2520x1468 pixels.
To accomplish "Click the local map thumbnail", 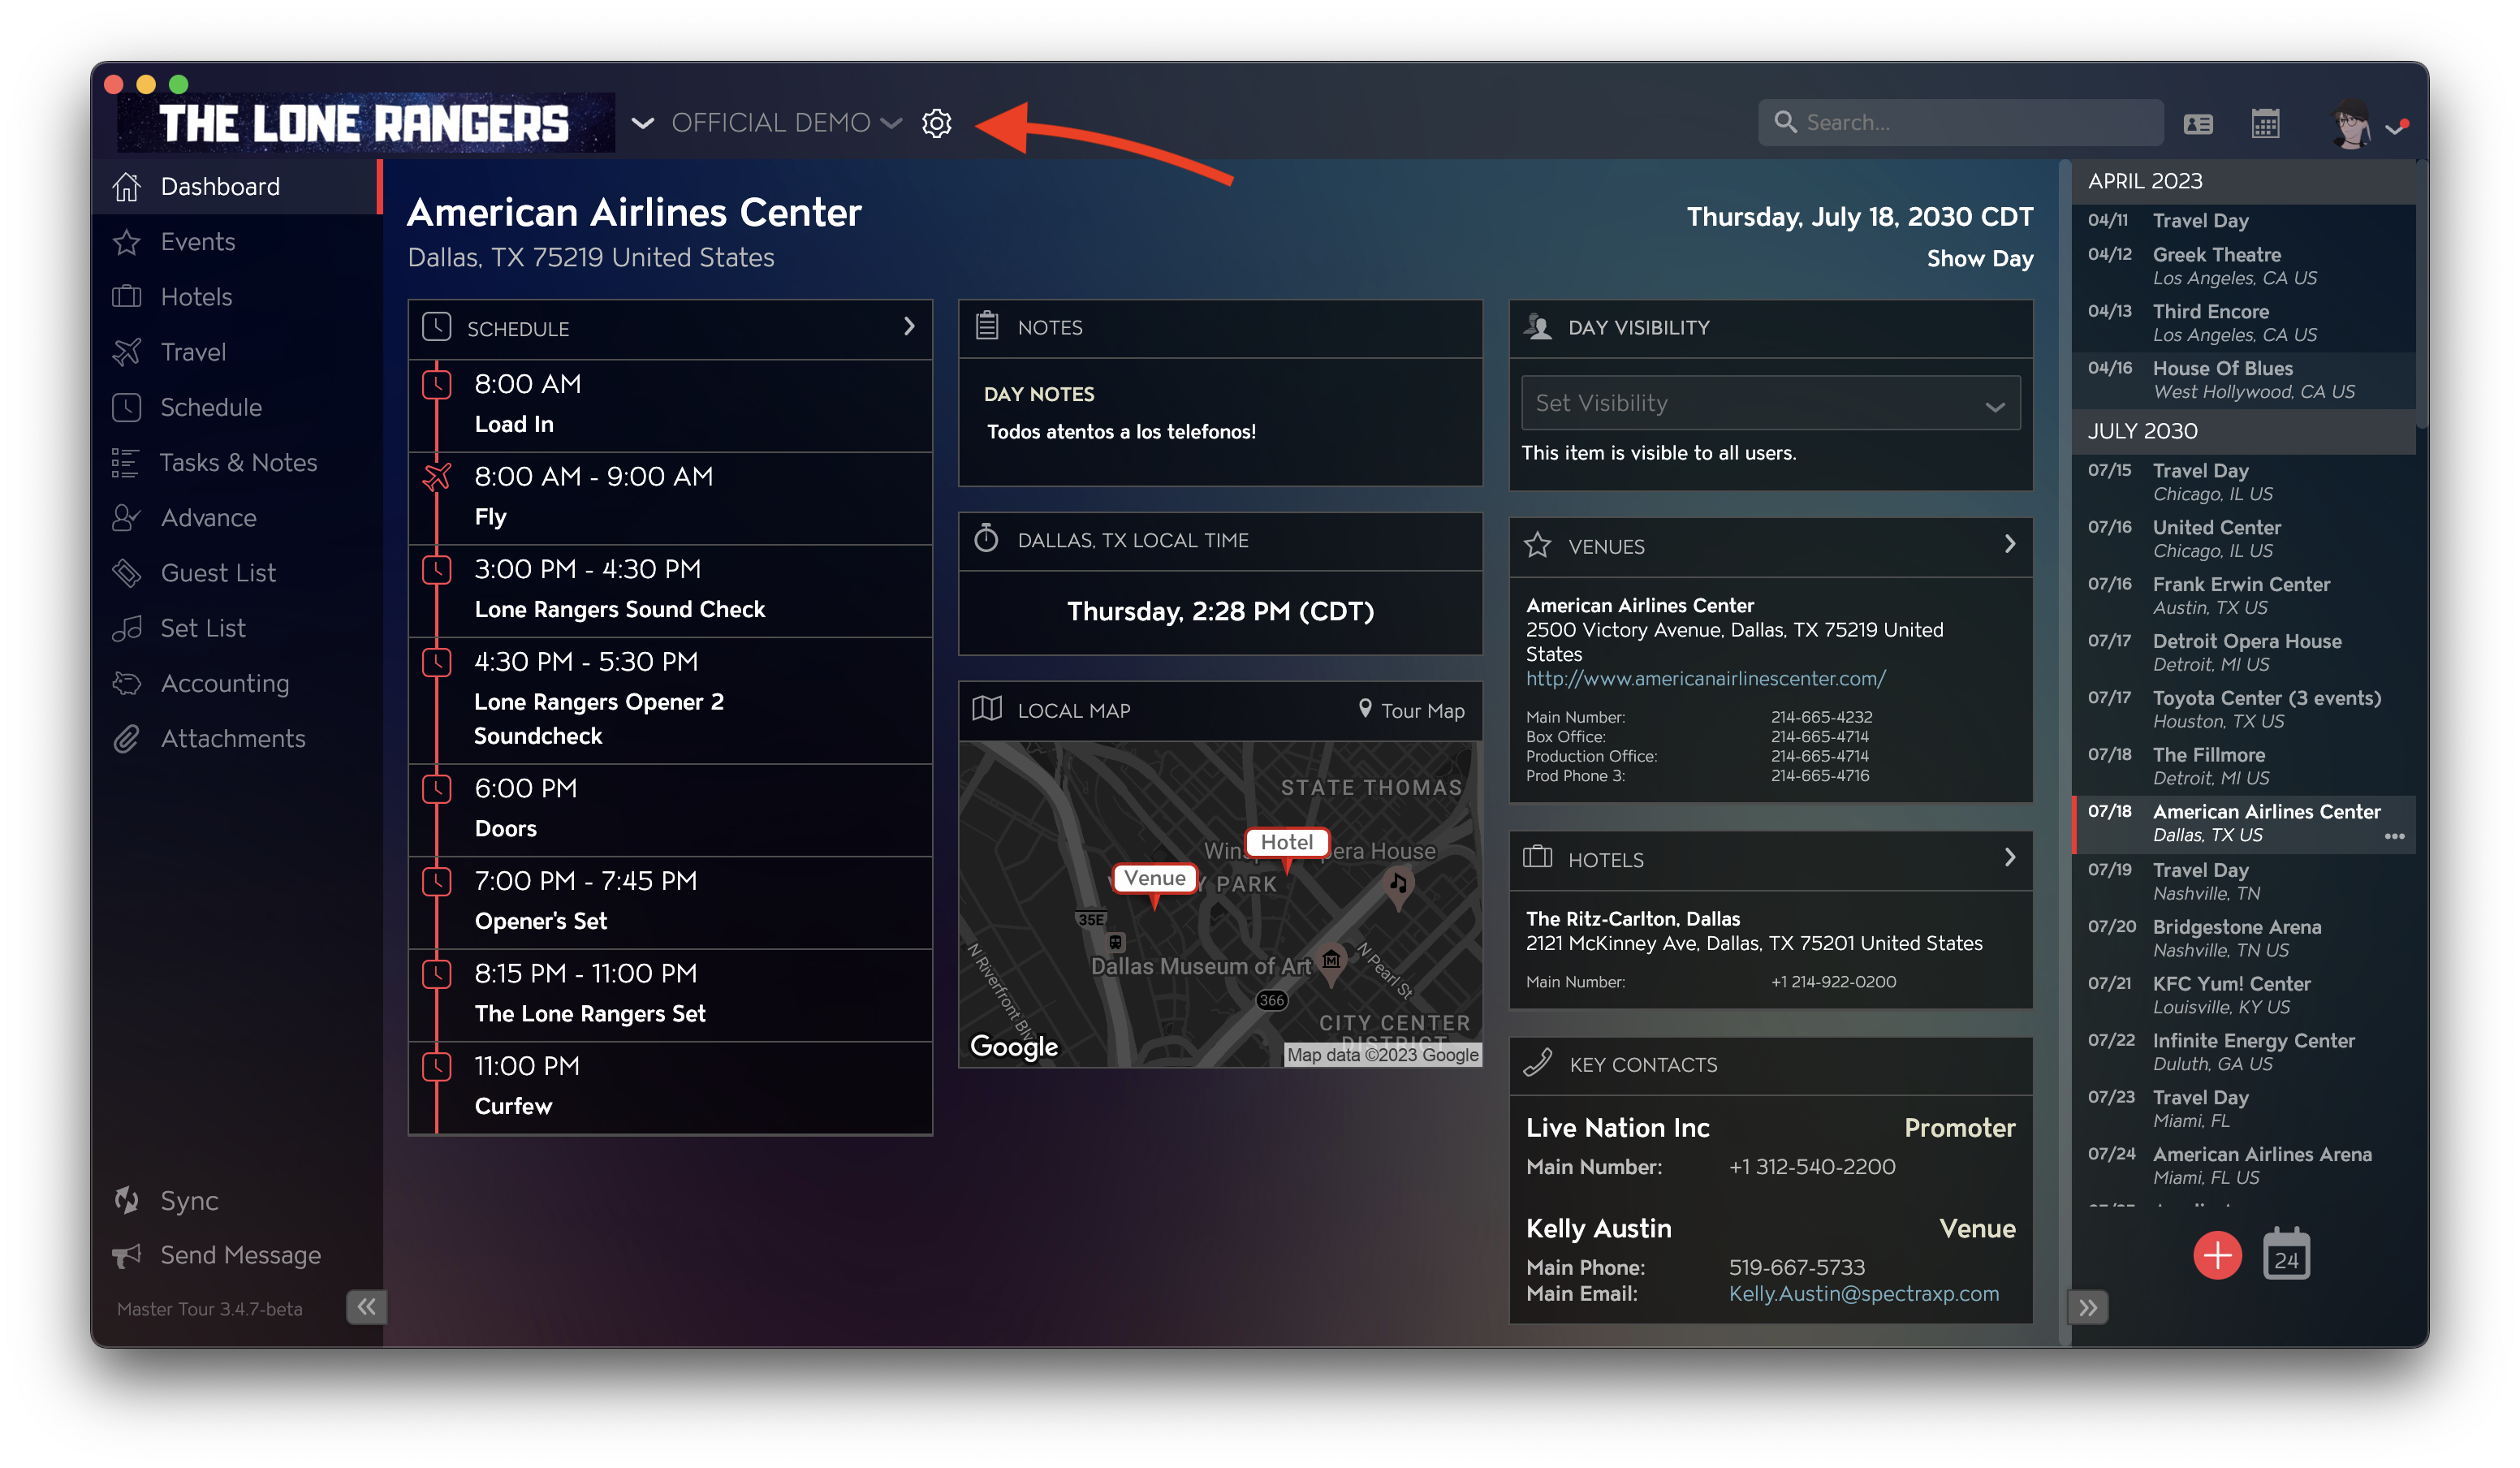I will click(x=1220, y=904).
